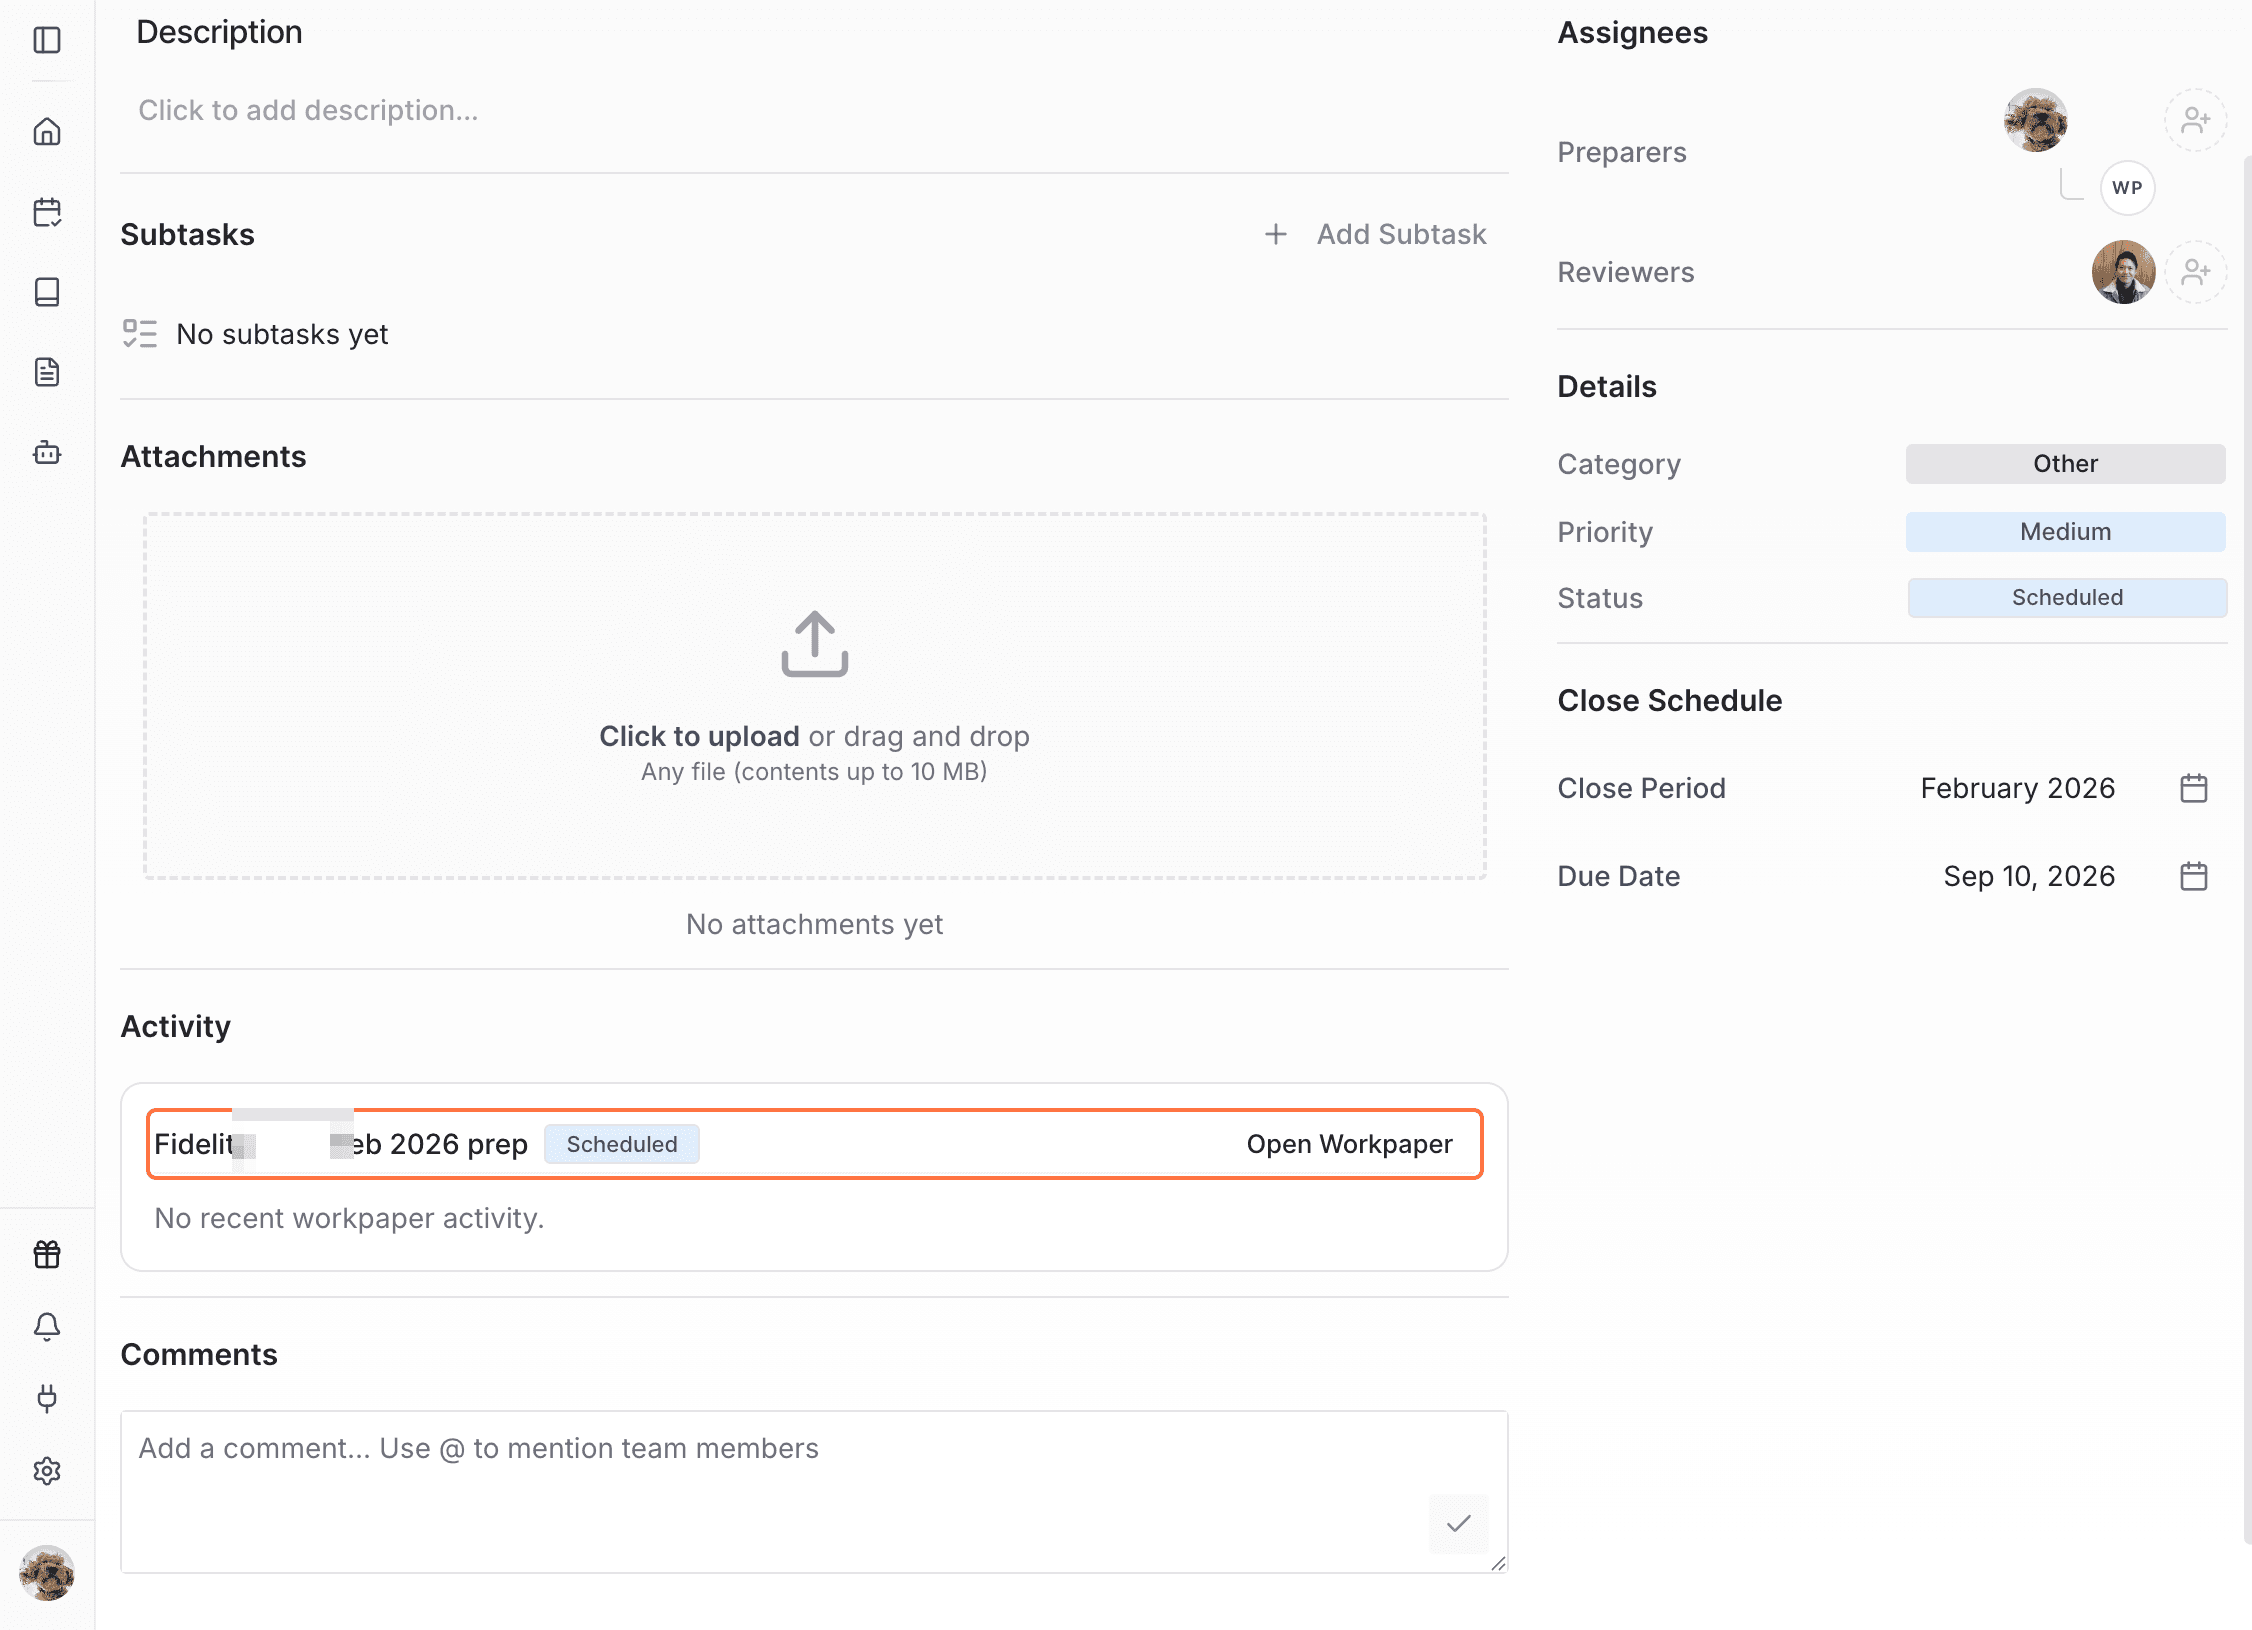Open the Due Date calendar icon
The image size is (2252, 1630).
pyautogui.click(x=2194, y=876)
